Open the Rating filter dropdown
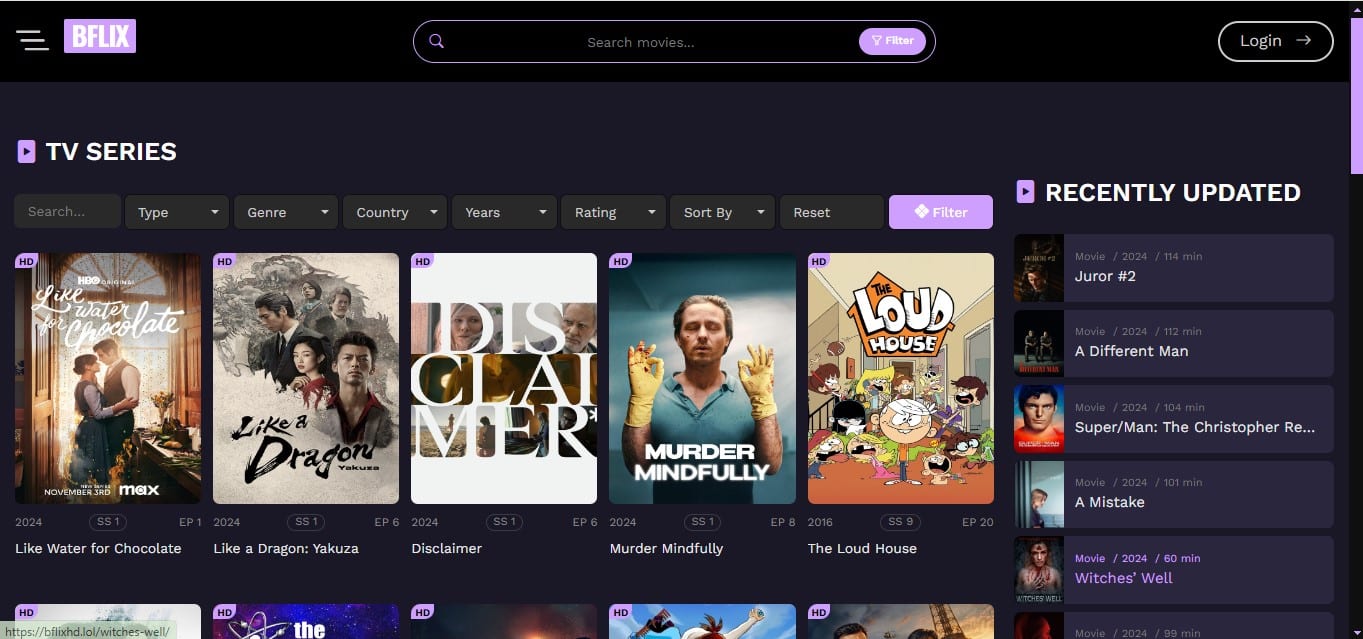1363x639 pixels. point(613,212)
